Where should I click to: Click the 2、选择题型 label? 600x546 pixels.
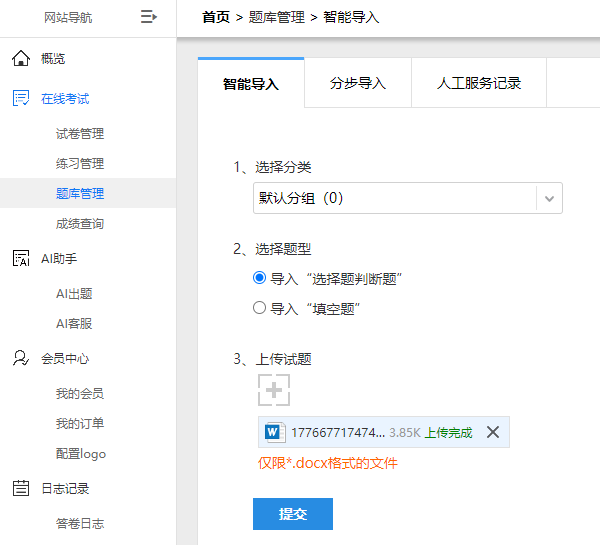coord(272,249)
